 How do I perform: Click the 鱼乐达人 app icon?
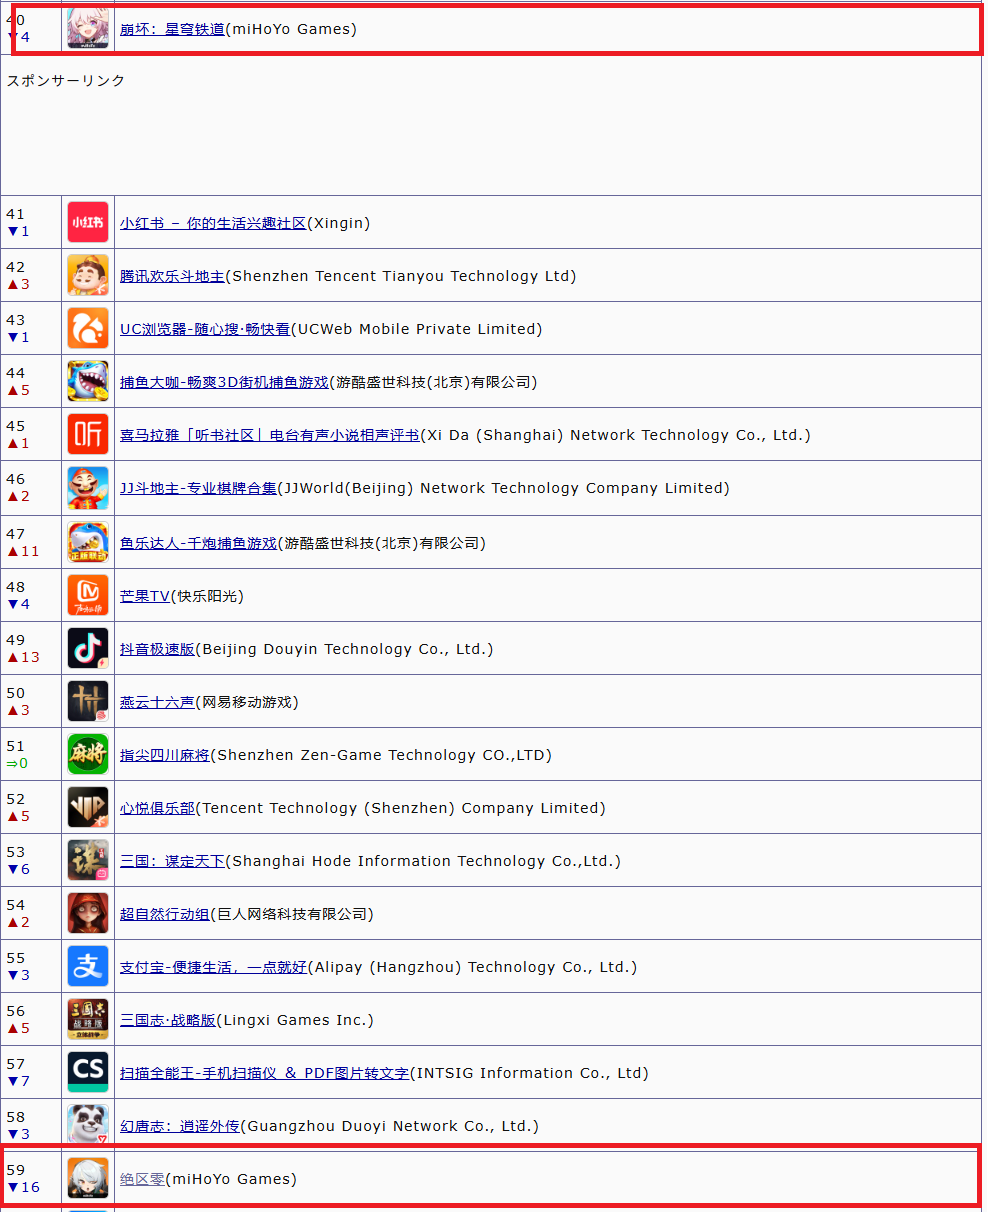tap(88, 542)
